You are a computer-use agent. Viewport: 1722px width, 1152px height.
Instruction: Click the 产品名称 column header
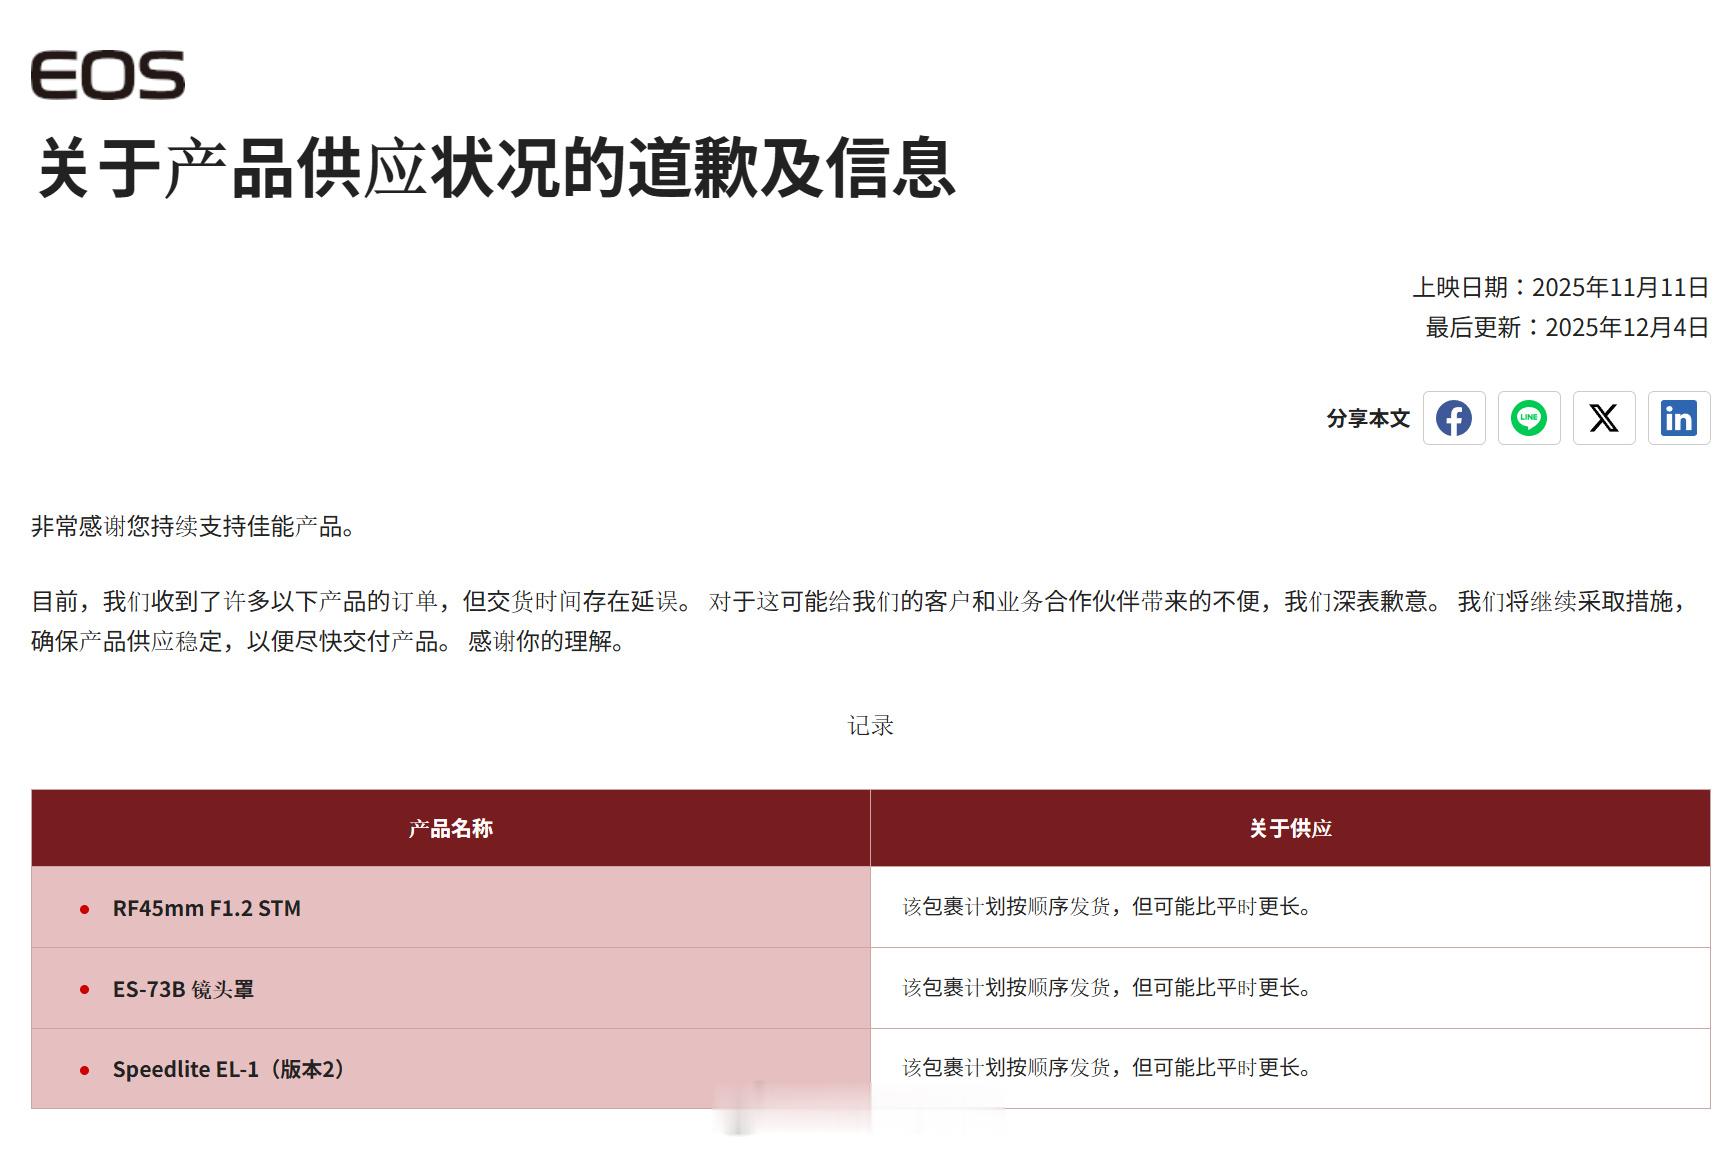click(451, 828)
